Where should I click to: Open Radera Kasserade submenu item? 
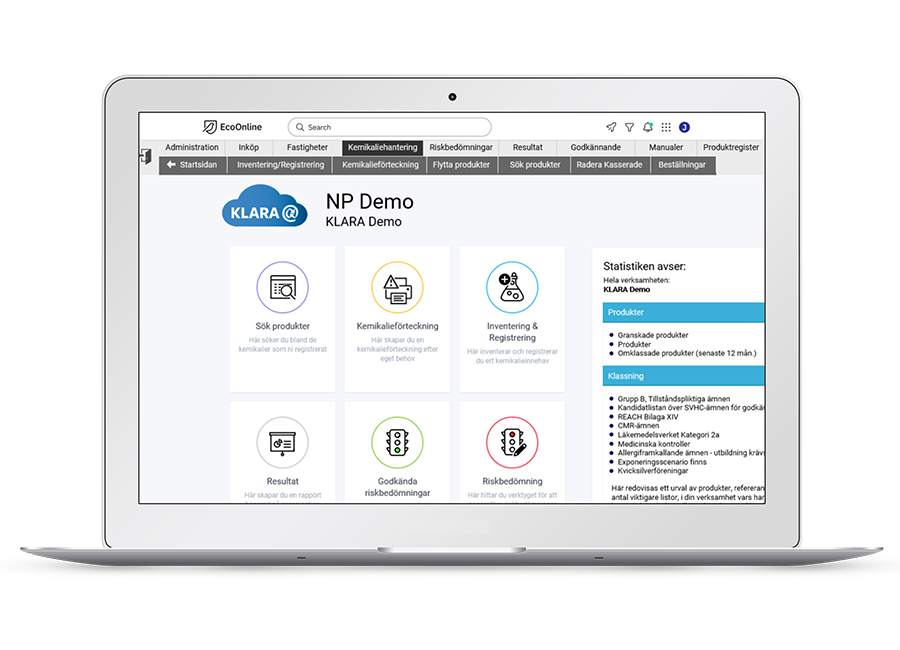click(609, 165)
